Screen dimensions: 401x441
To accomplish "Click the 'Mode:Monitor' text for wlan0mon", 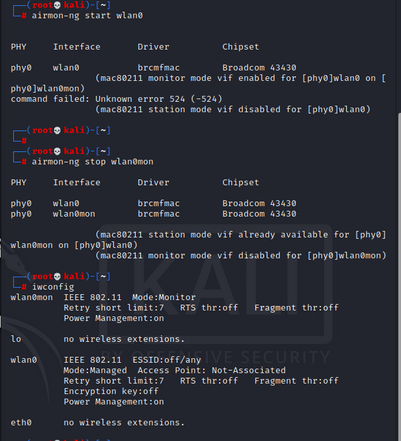I will click(x=164, y=297).
